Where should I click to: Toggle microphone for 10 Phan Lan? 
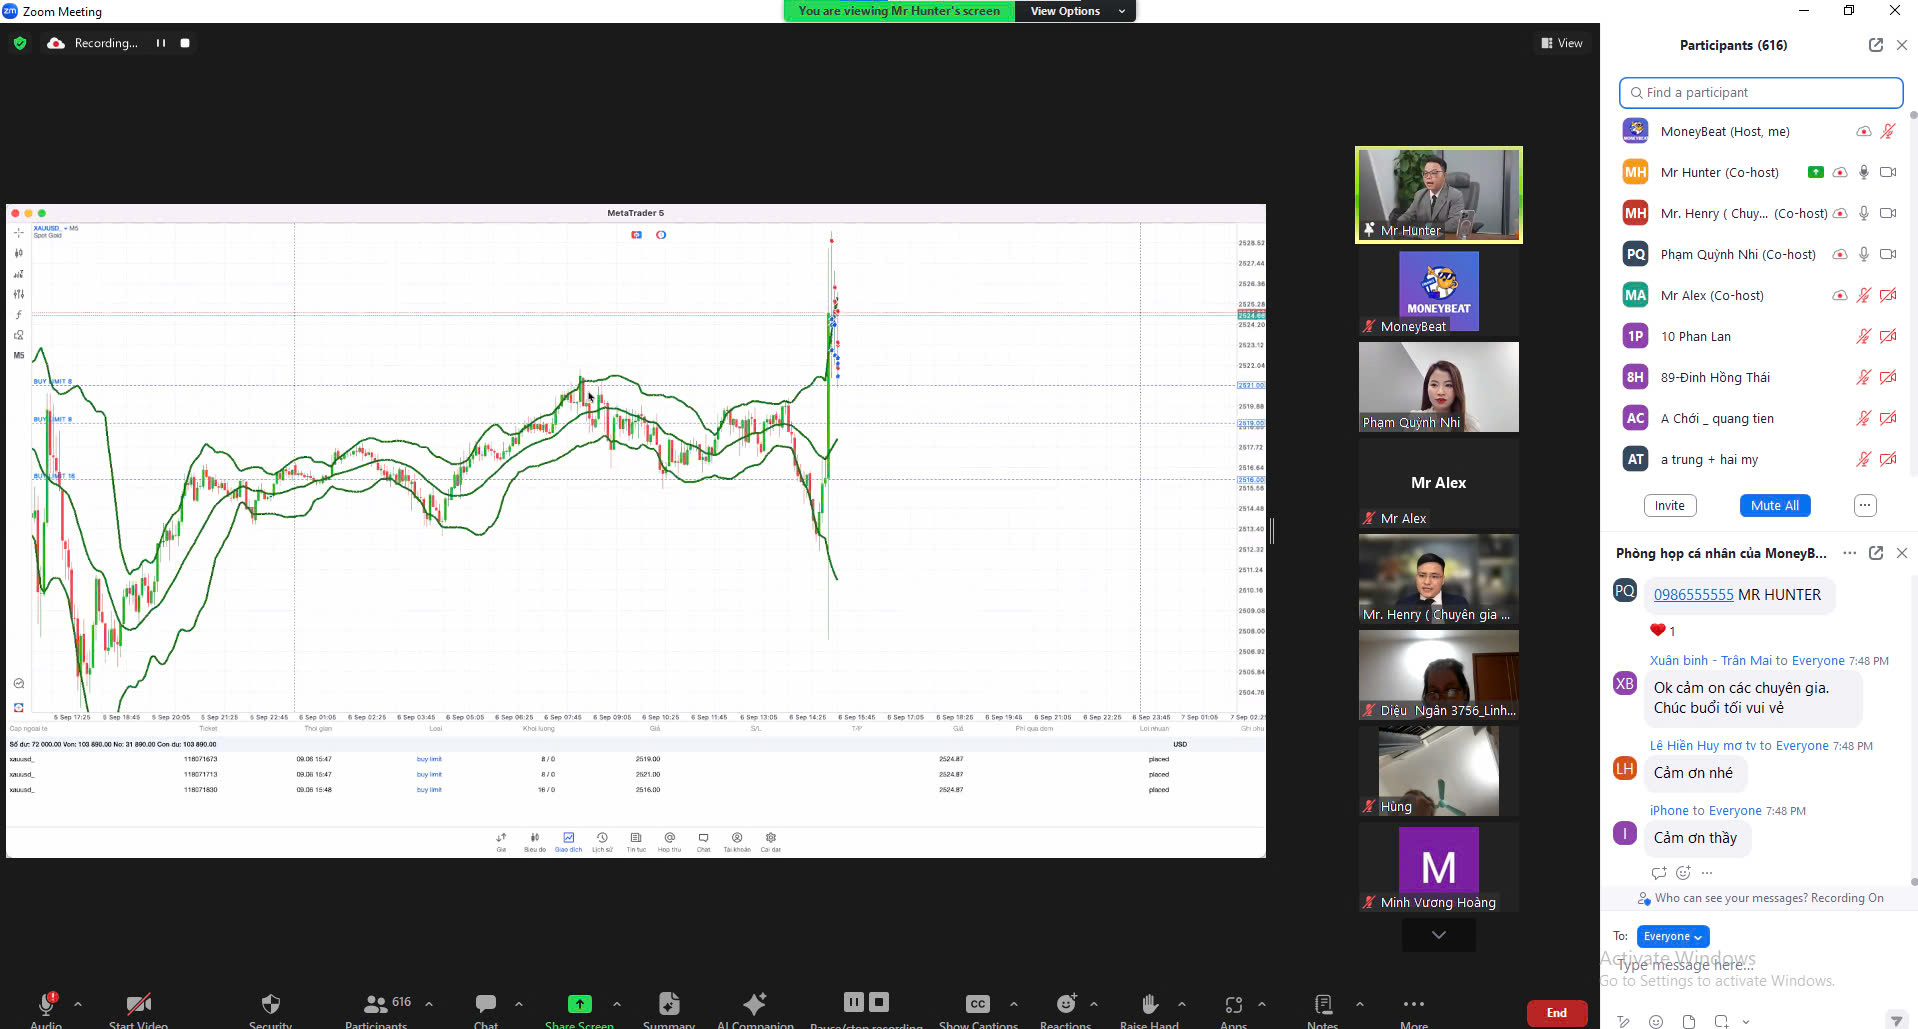point(1863,337)
